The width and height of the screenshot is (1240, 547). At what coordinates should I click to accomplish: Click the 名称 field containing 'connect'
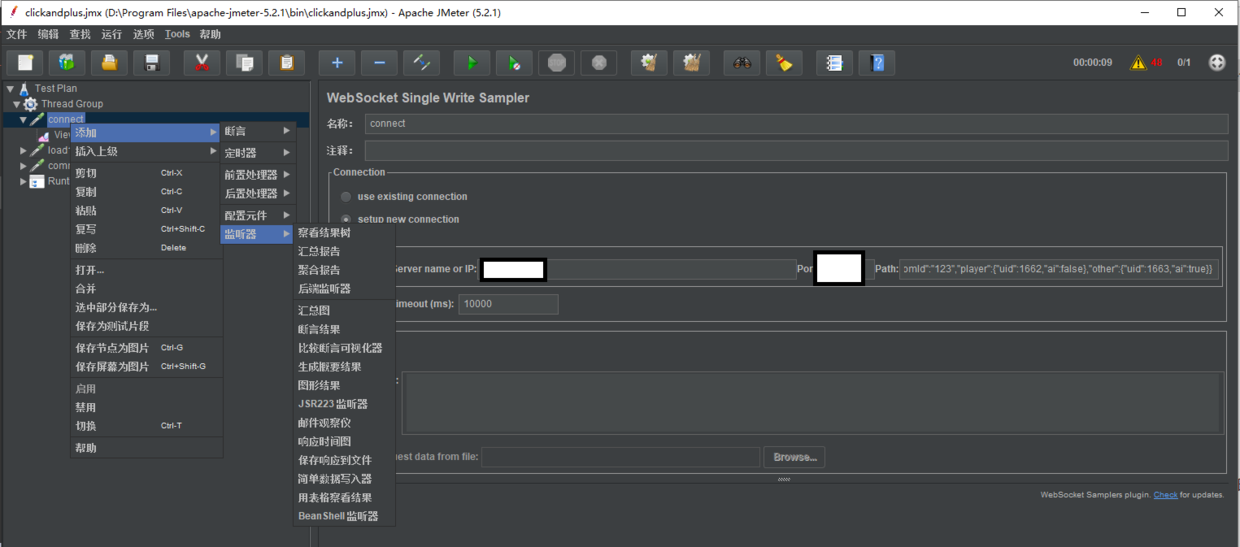pyautogui.click(x=796, y=124)
